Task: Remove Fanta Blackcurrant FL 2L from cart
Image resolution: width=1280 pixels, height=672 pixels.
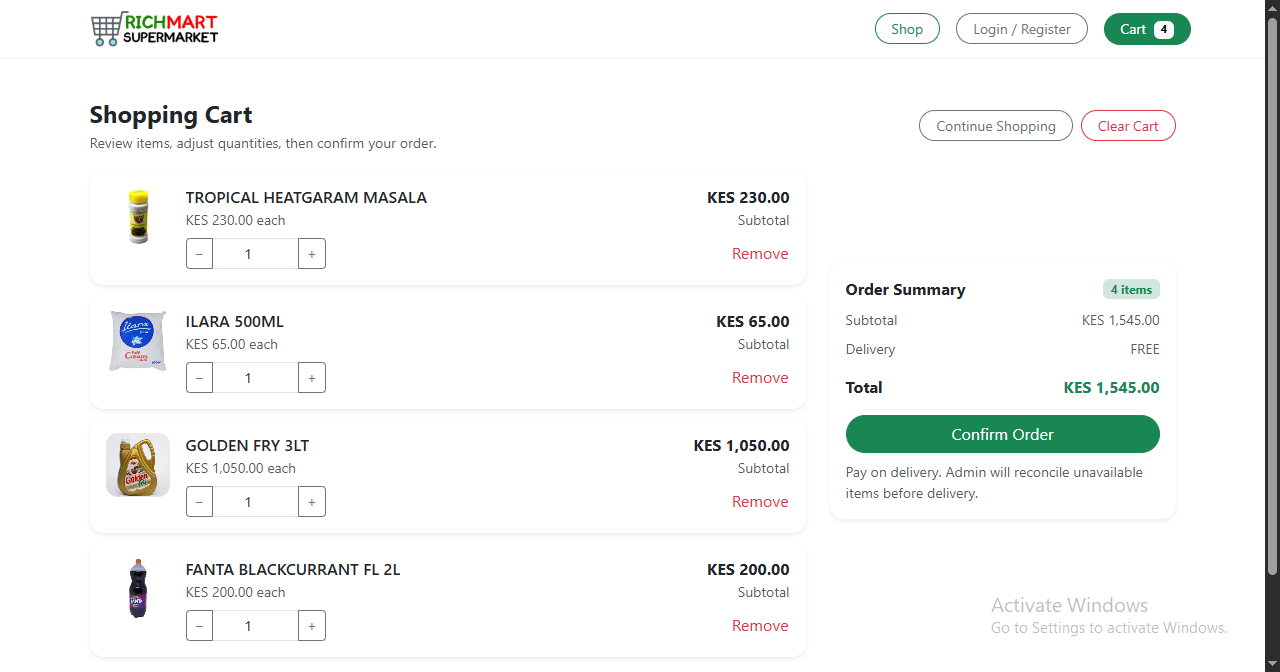Action: (760, 626)
